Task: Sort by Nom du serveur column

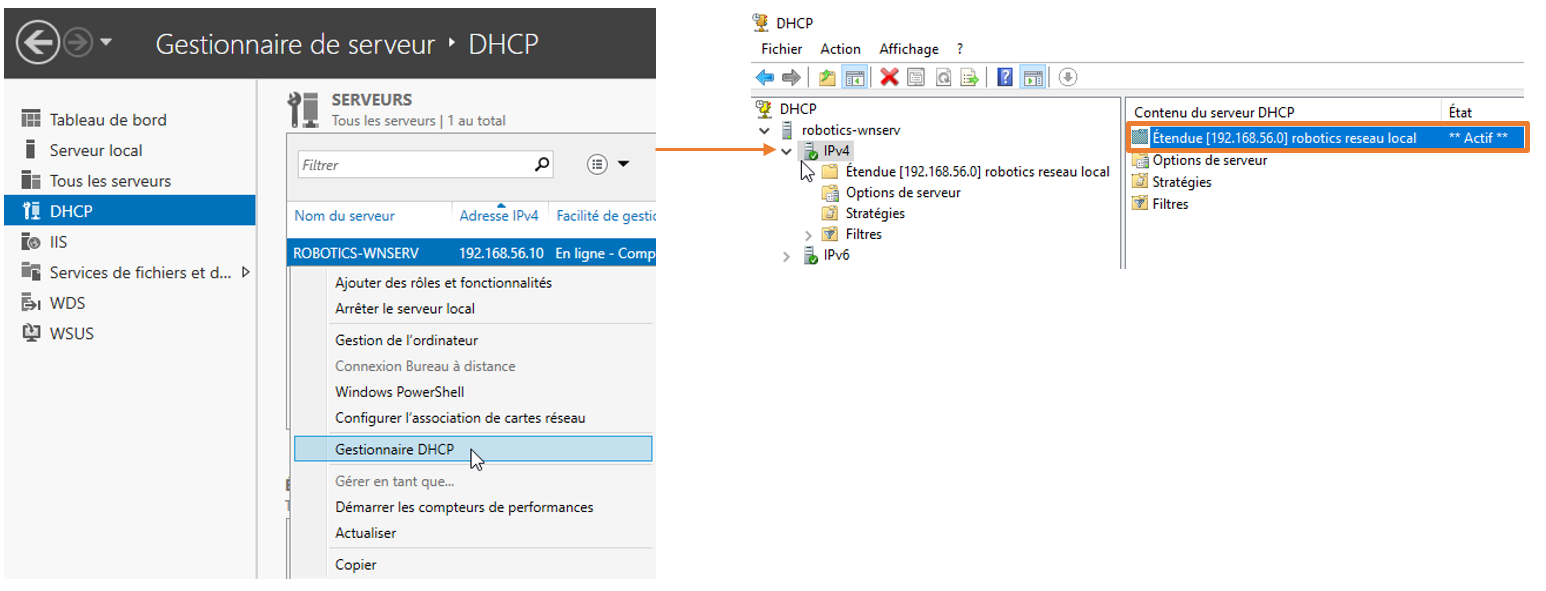Action: [344, 215]
